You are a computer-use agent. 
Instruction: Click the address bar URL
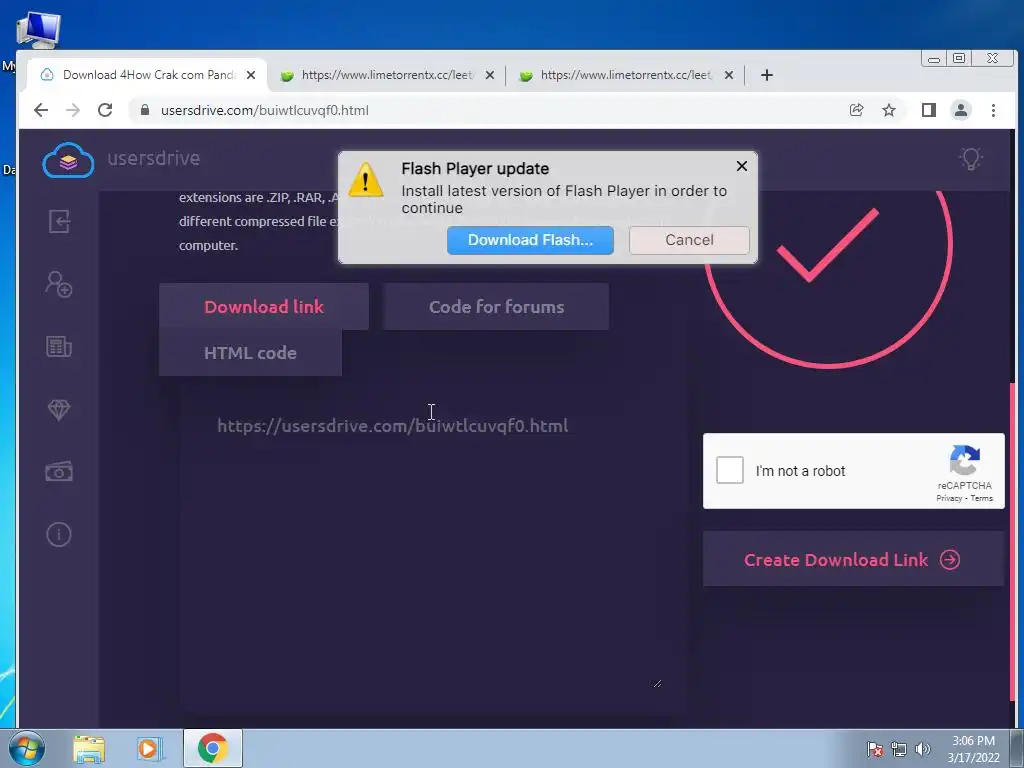click(264, 110)
